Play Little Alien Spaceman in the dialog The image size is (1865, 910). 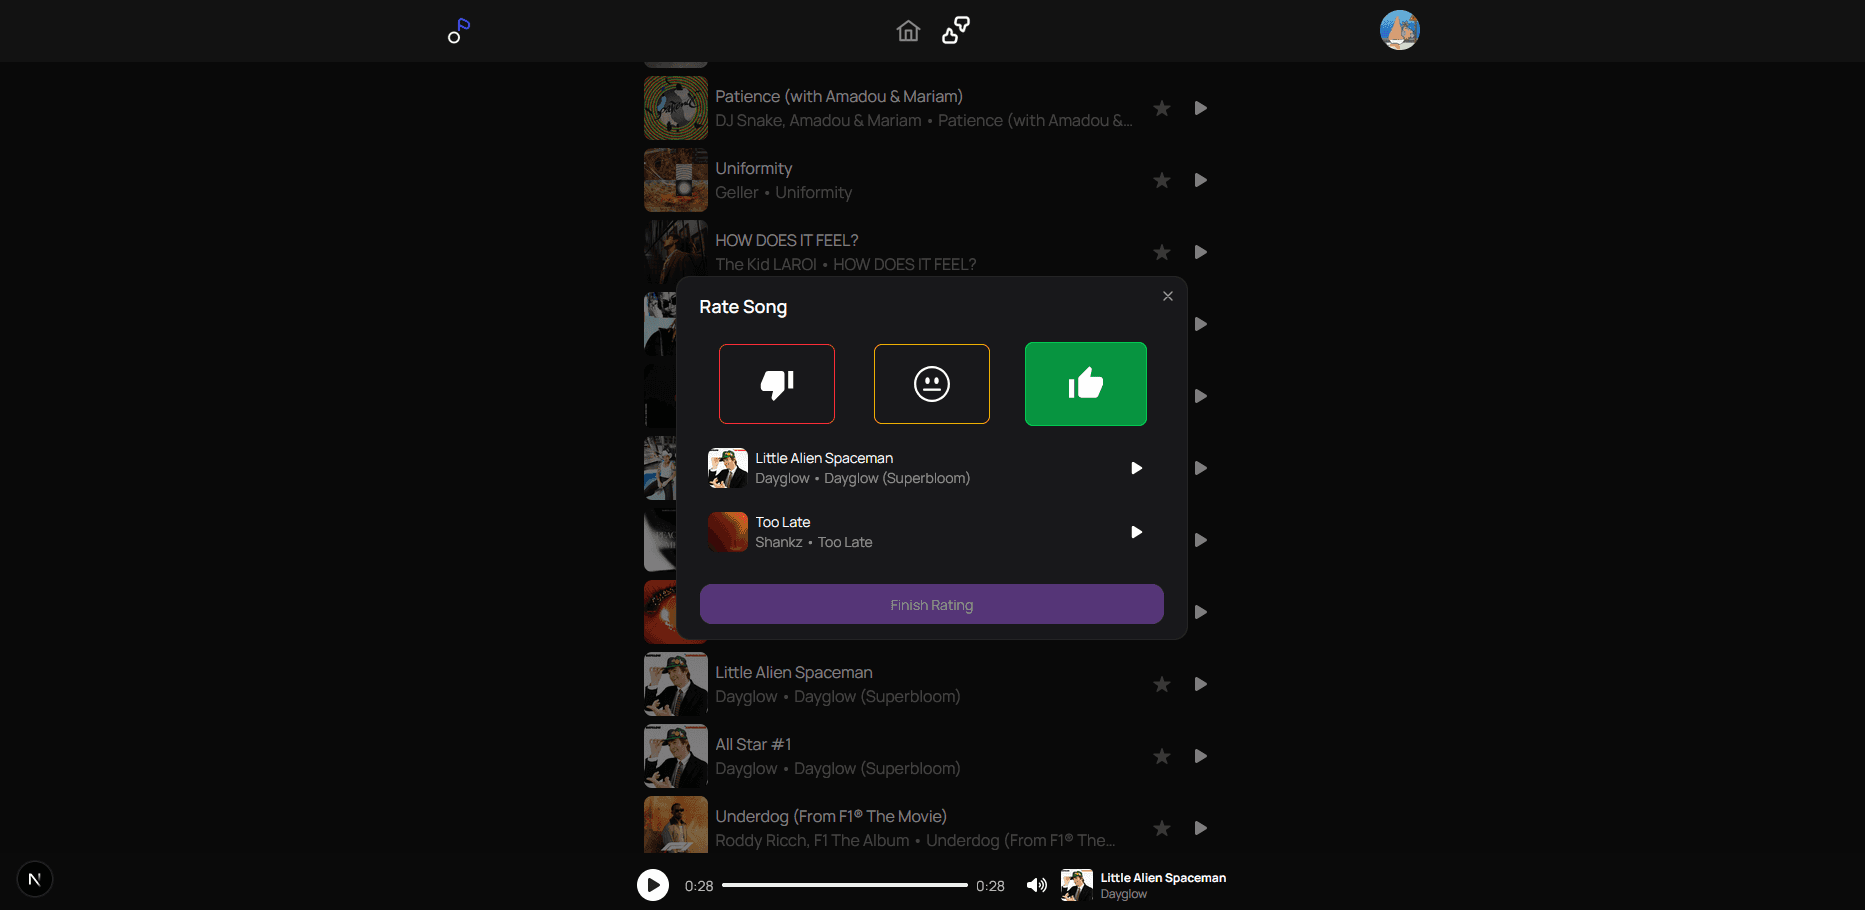(x=1136, y=468)
